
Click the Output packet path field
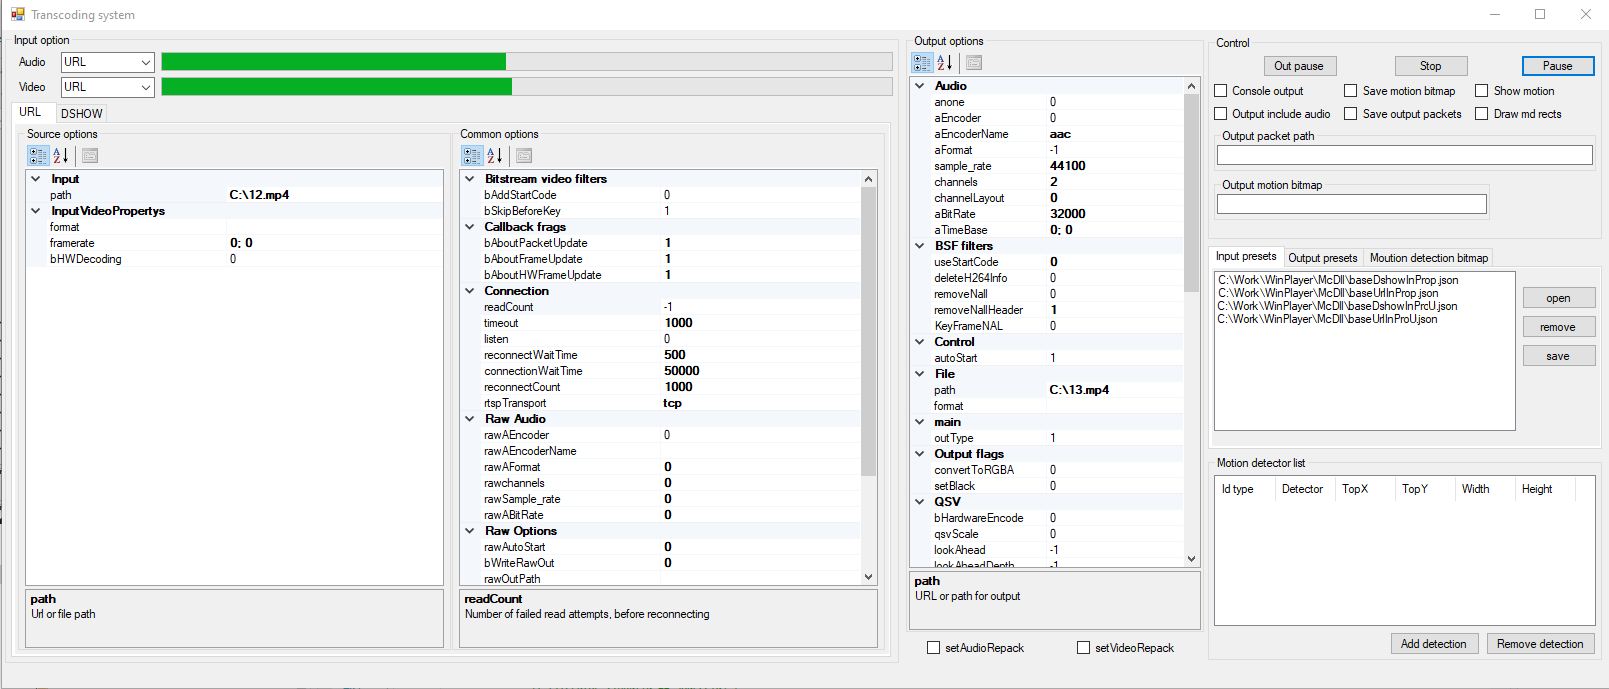tap(1404, 155)
